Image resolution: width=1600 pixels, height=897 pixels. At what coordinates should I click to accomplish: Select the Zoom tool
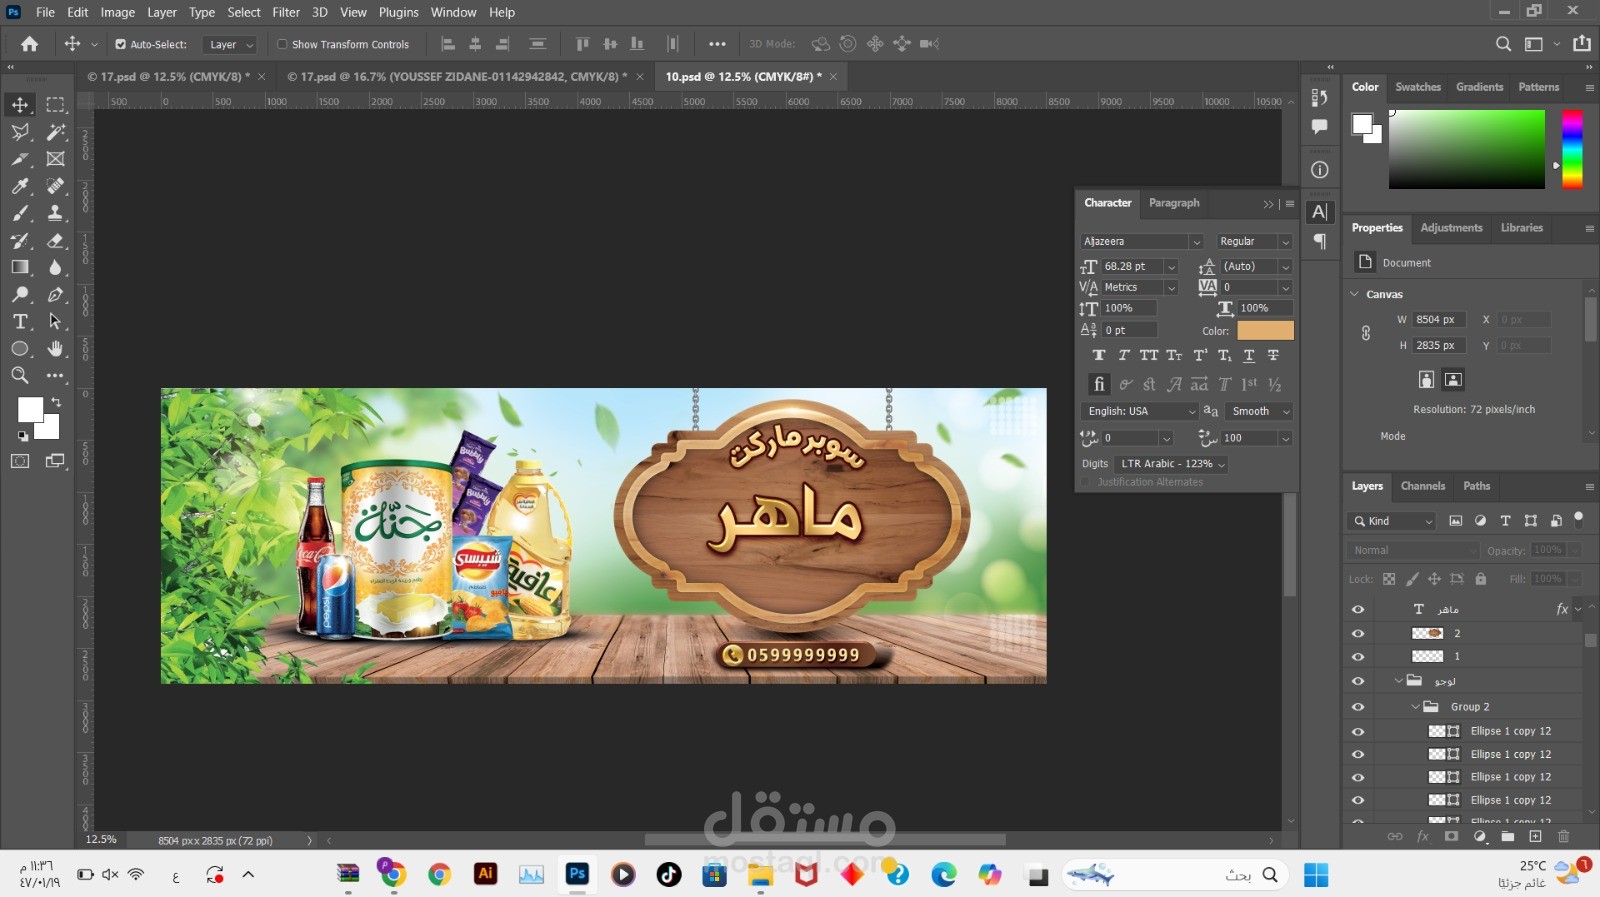tap(20, 375)
